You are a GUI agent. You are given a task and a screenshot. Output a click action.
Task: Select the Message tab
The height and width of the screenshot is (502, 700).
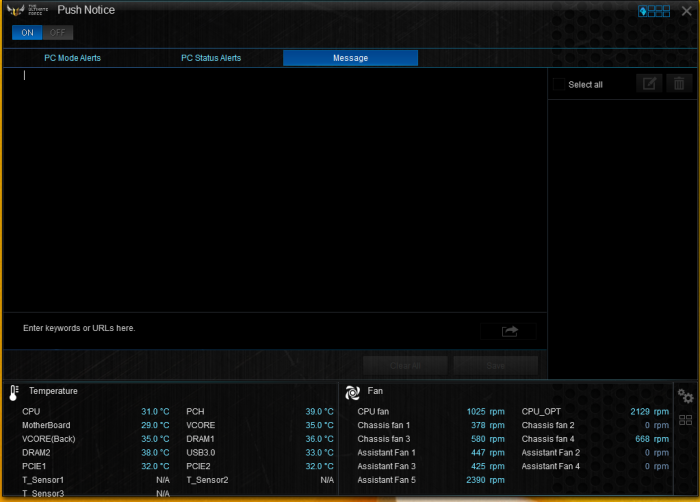point(350,58)
